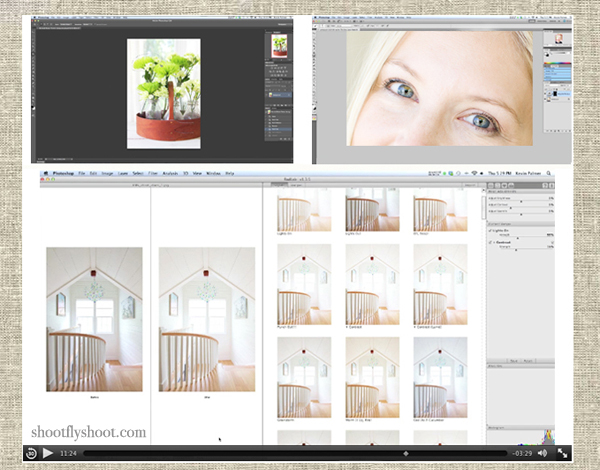The height and width of the screenshot is (470, 600).
Task: Click the style thumbnails vertical scrollbar
Action: click(483, 209)
